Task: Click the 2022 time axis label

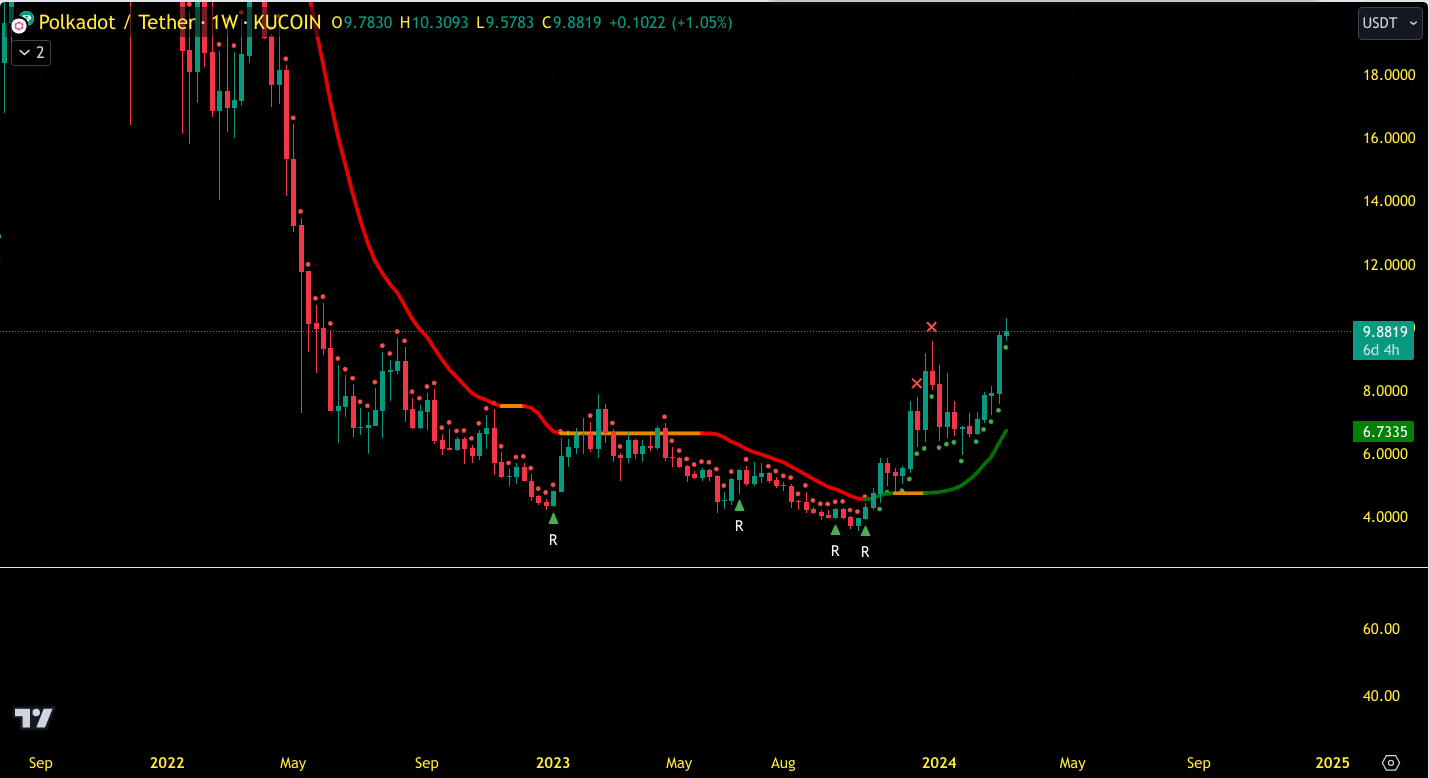Action: [x=167, y=763]
